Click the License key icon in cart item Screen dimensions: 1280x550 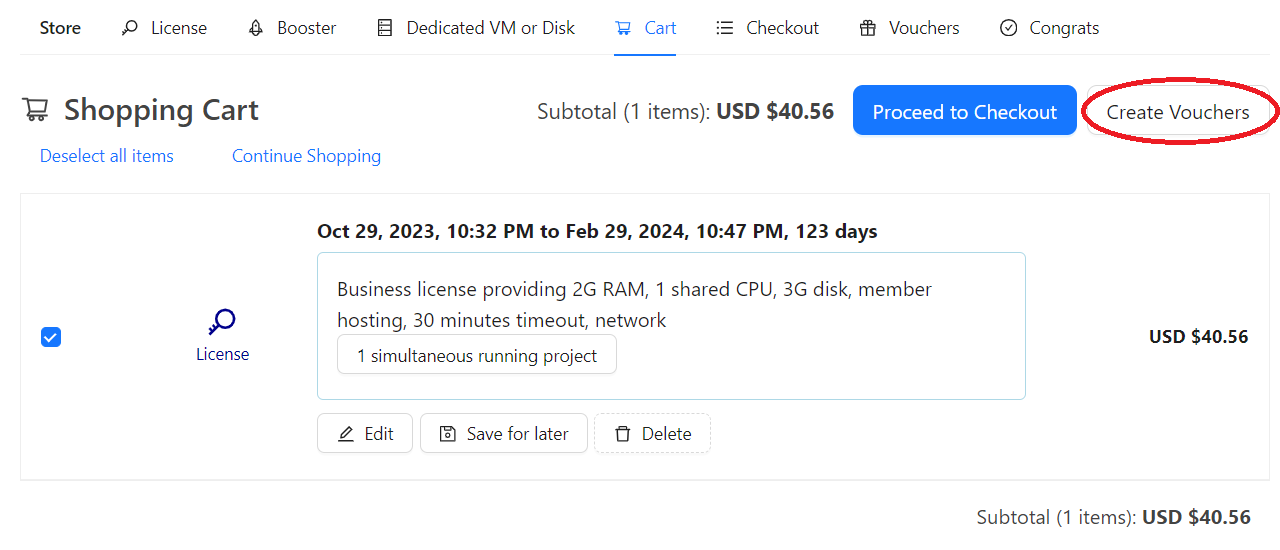(222, 322)
